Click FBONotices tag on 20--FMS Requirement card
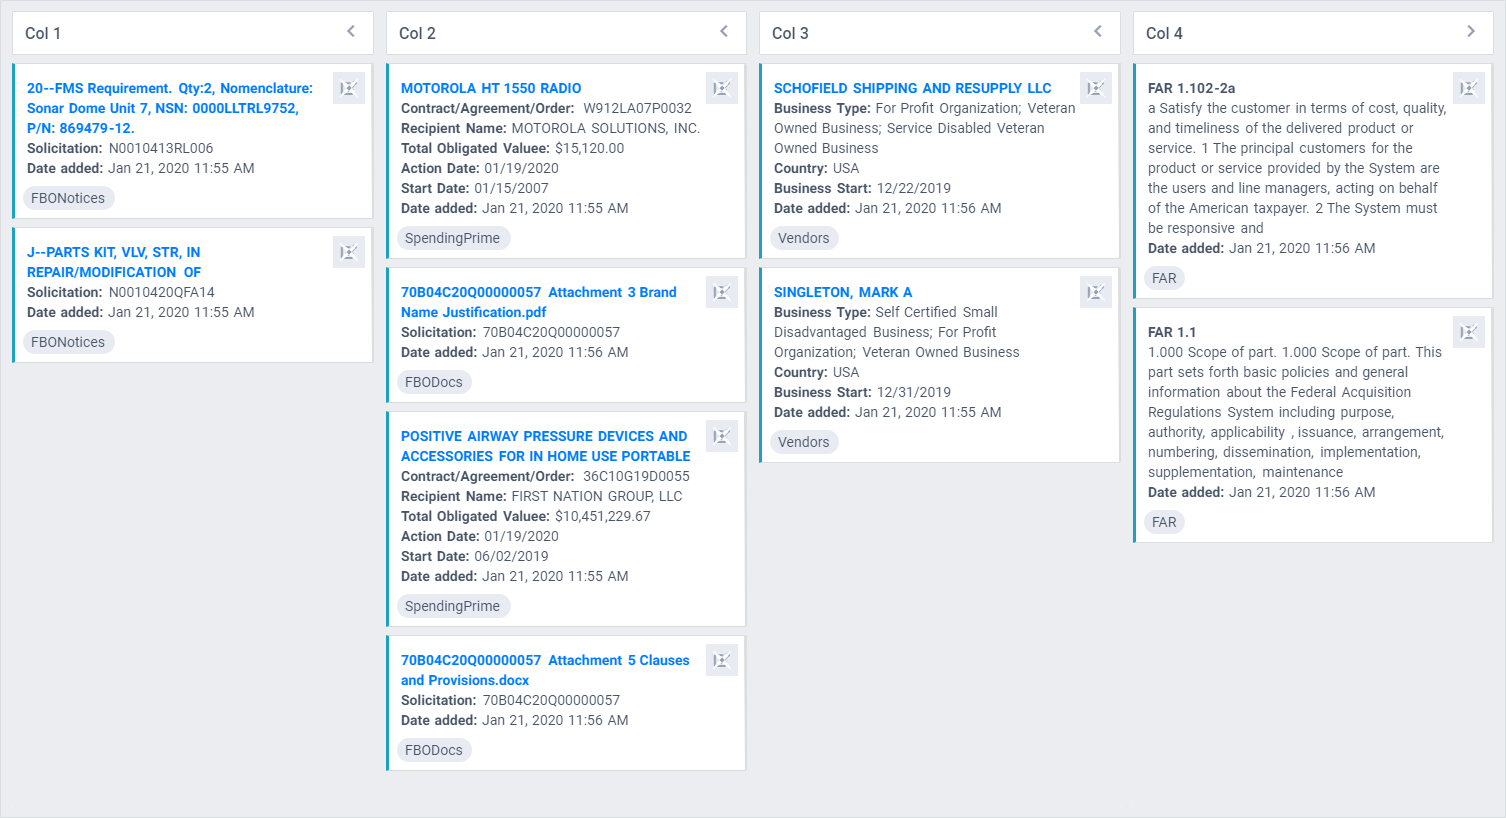This screenshot has width=1506, height=818. click(68, 198)
